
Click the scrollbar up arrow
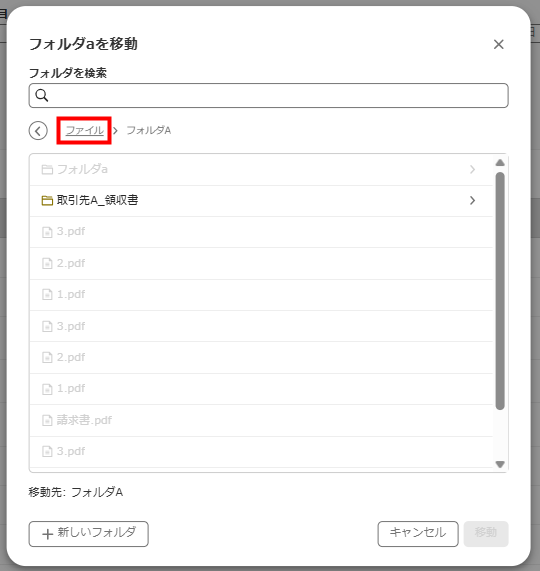[500, 163]
